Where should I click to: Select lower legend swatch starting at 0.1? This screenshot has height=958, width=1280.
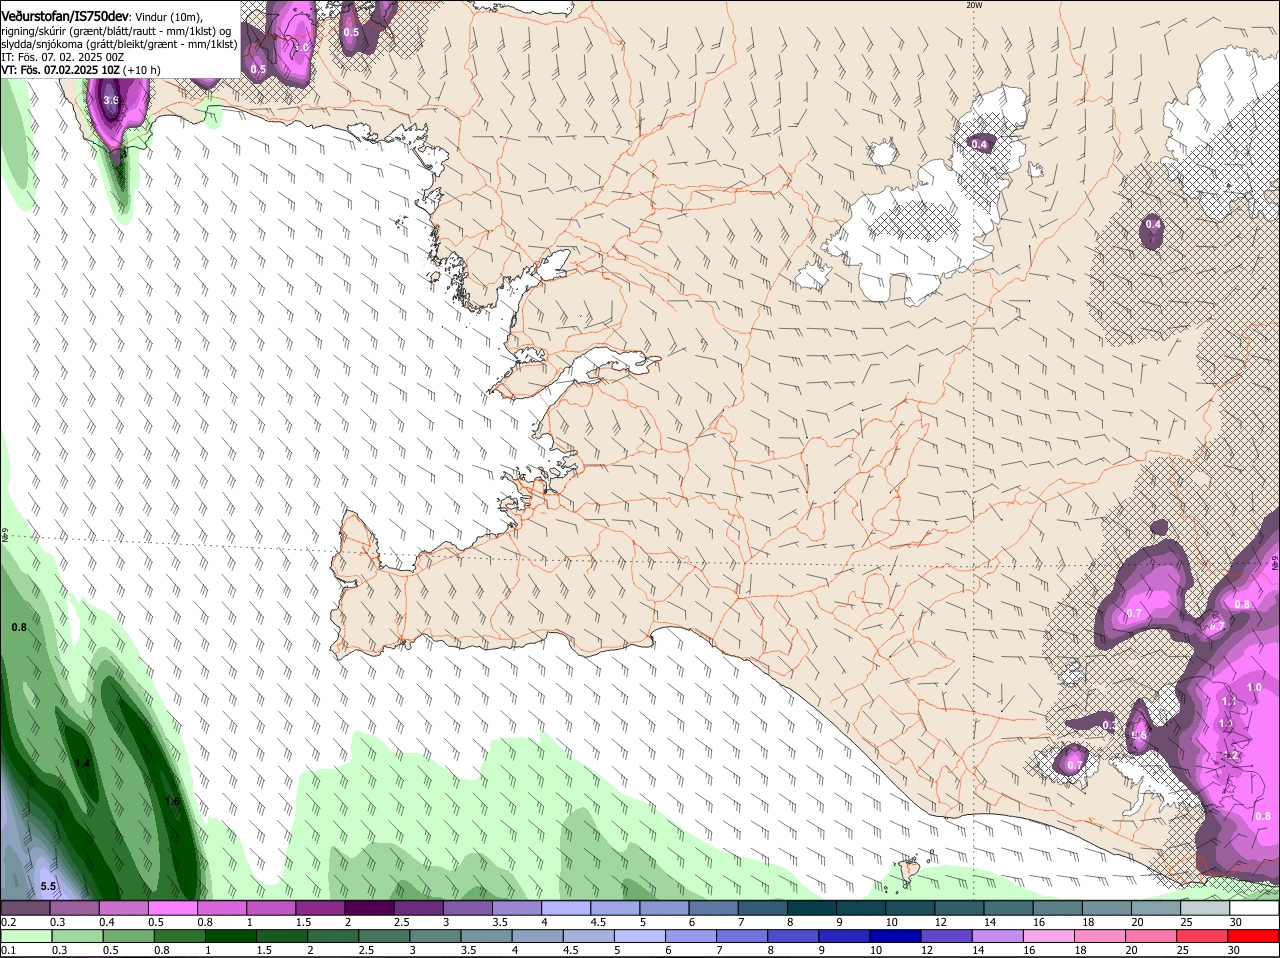pos(25,936)
